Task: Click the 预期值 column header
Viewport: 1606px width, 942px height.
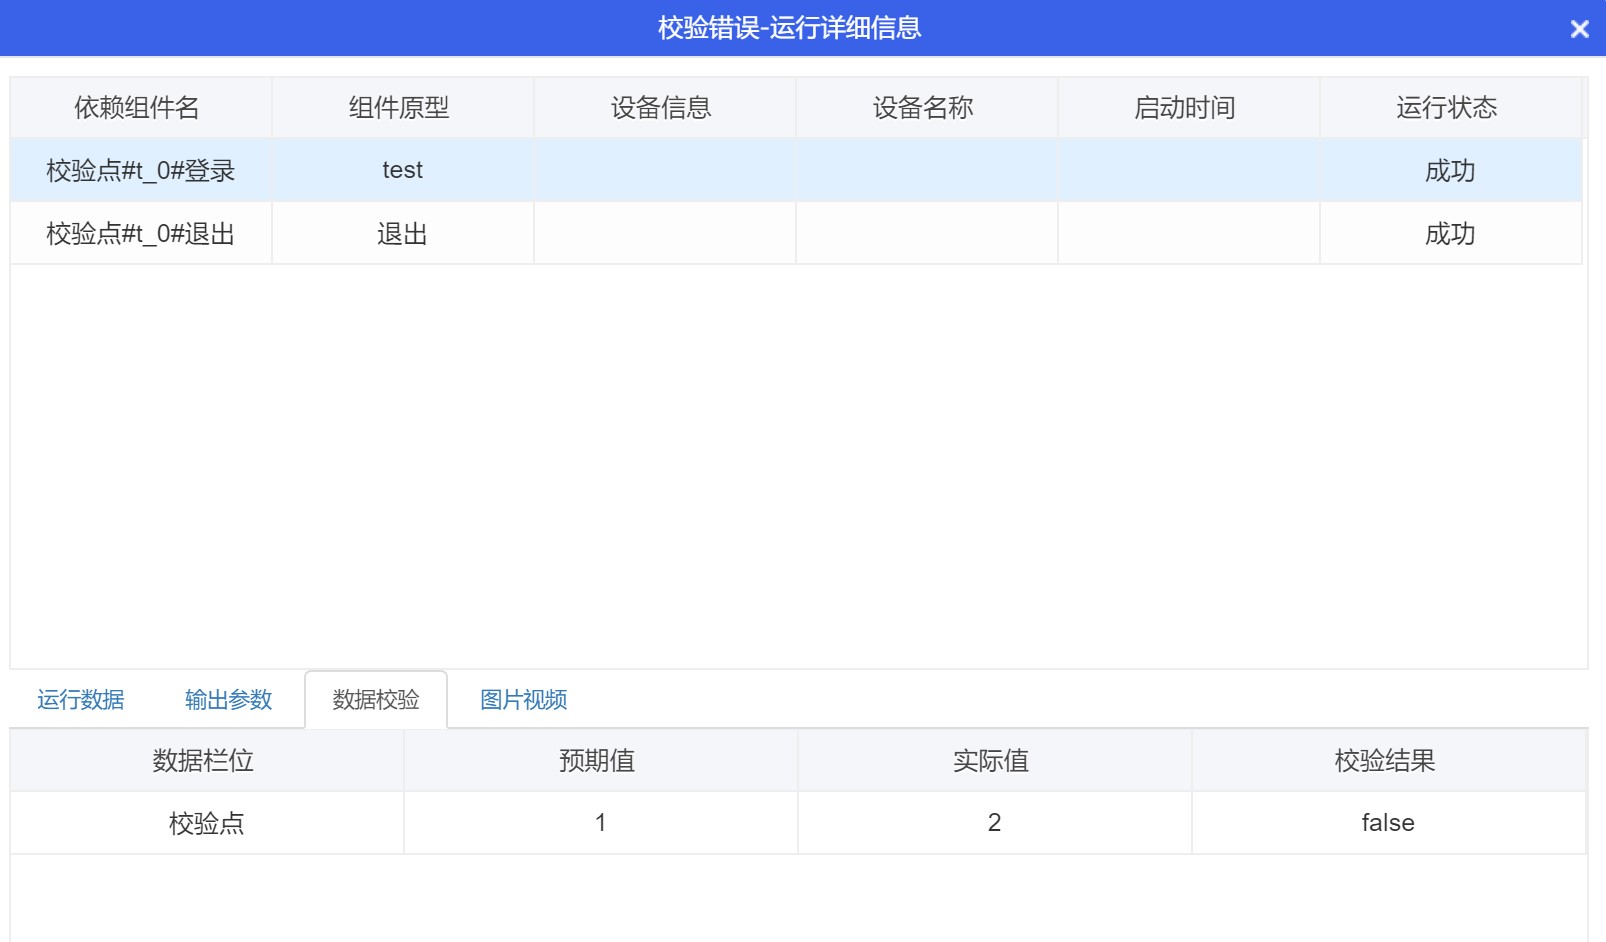Action: pos(597,761)
